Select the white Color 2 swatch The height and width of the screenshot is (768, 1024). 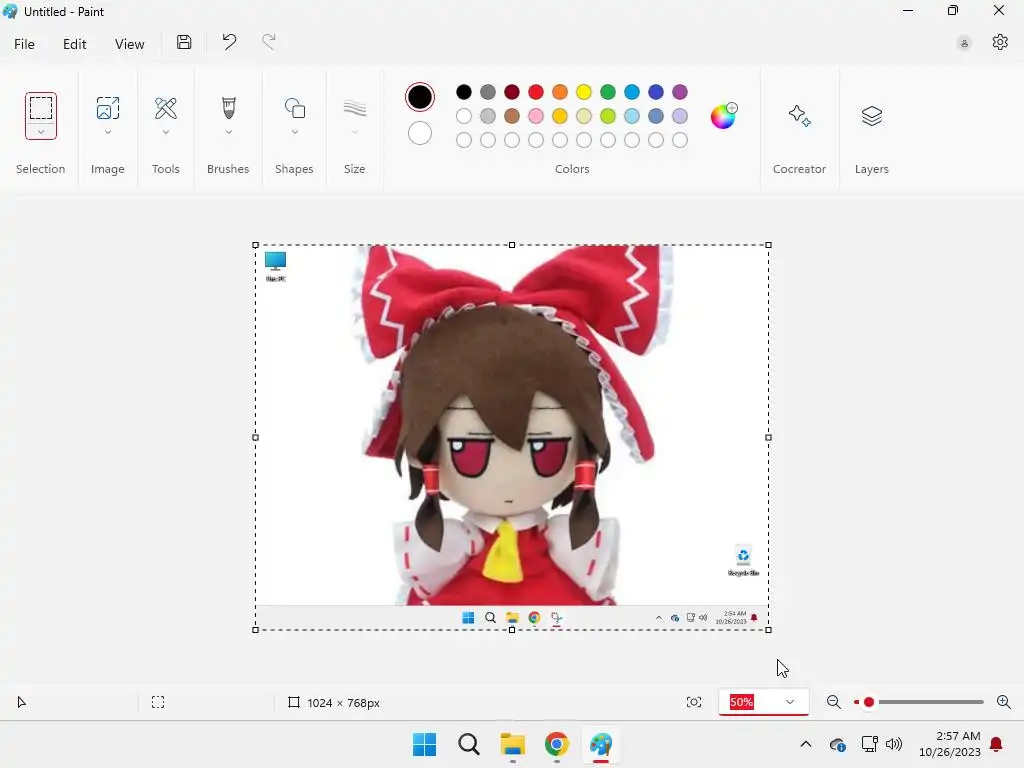(x=420, y=133)
